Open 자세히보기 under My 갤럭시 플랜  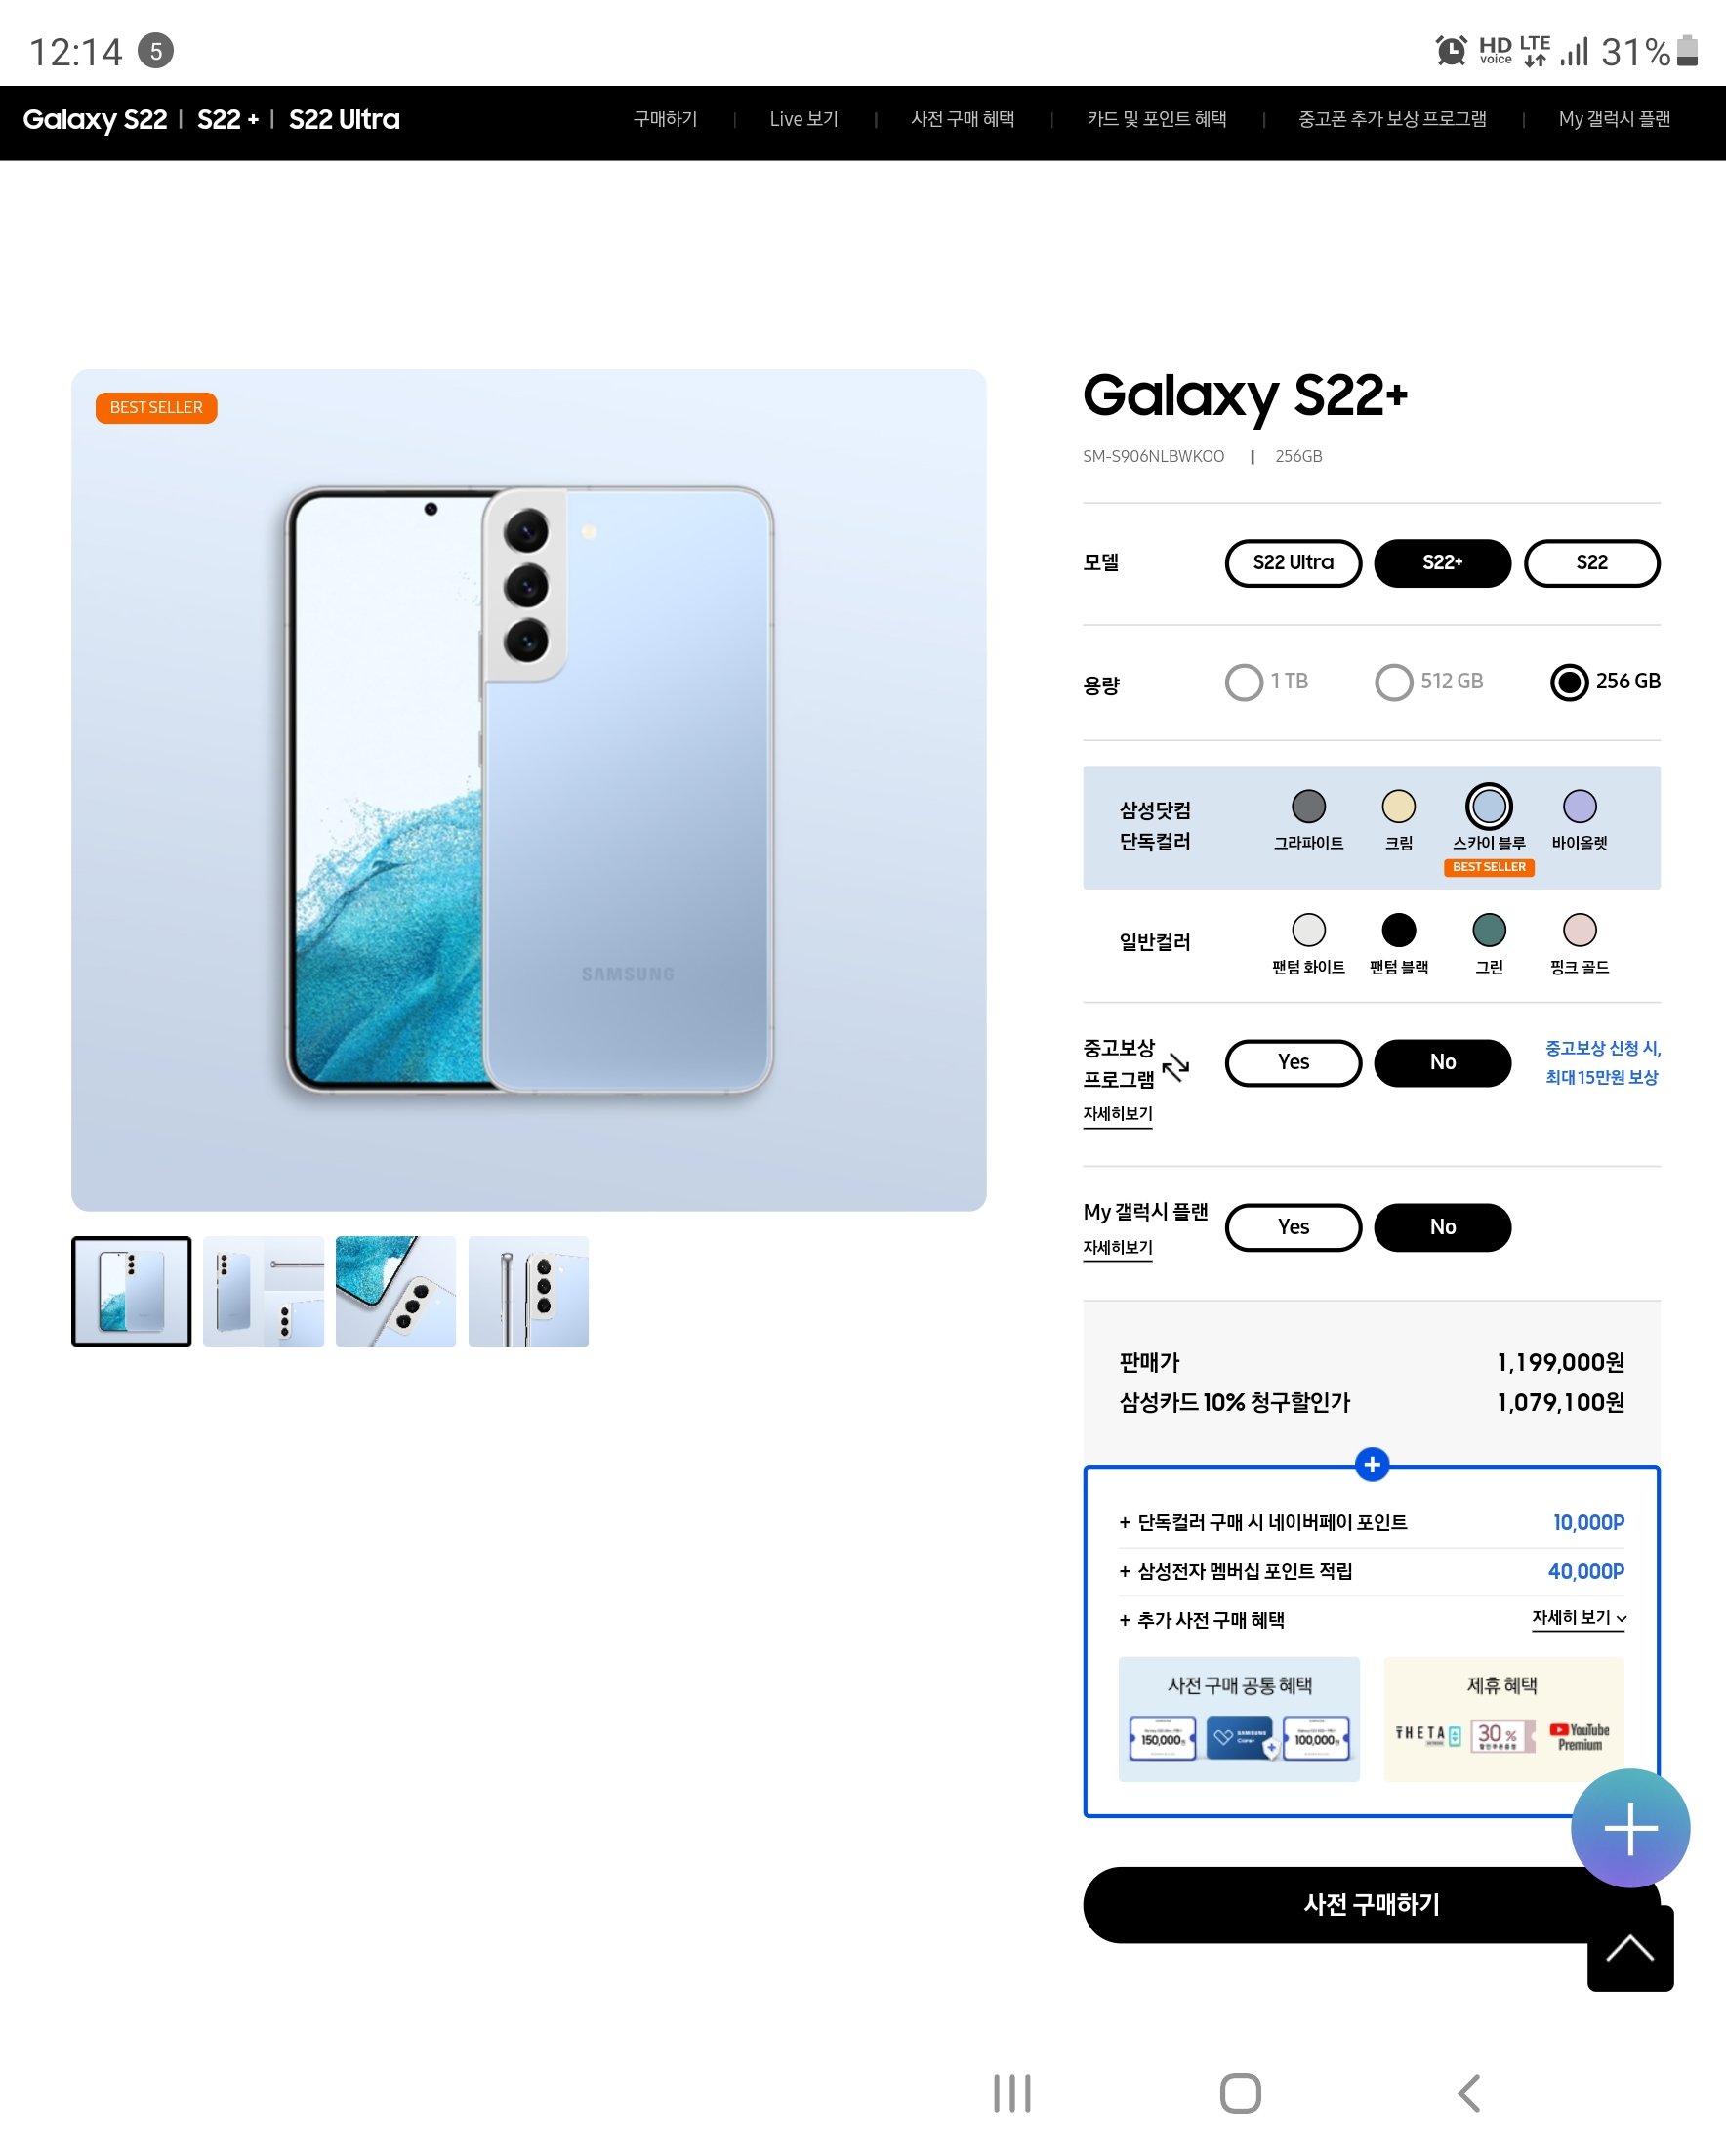1118,1248
